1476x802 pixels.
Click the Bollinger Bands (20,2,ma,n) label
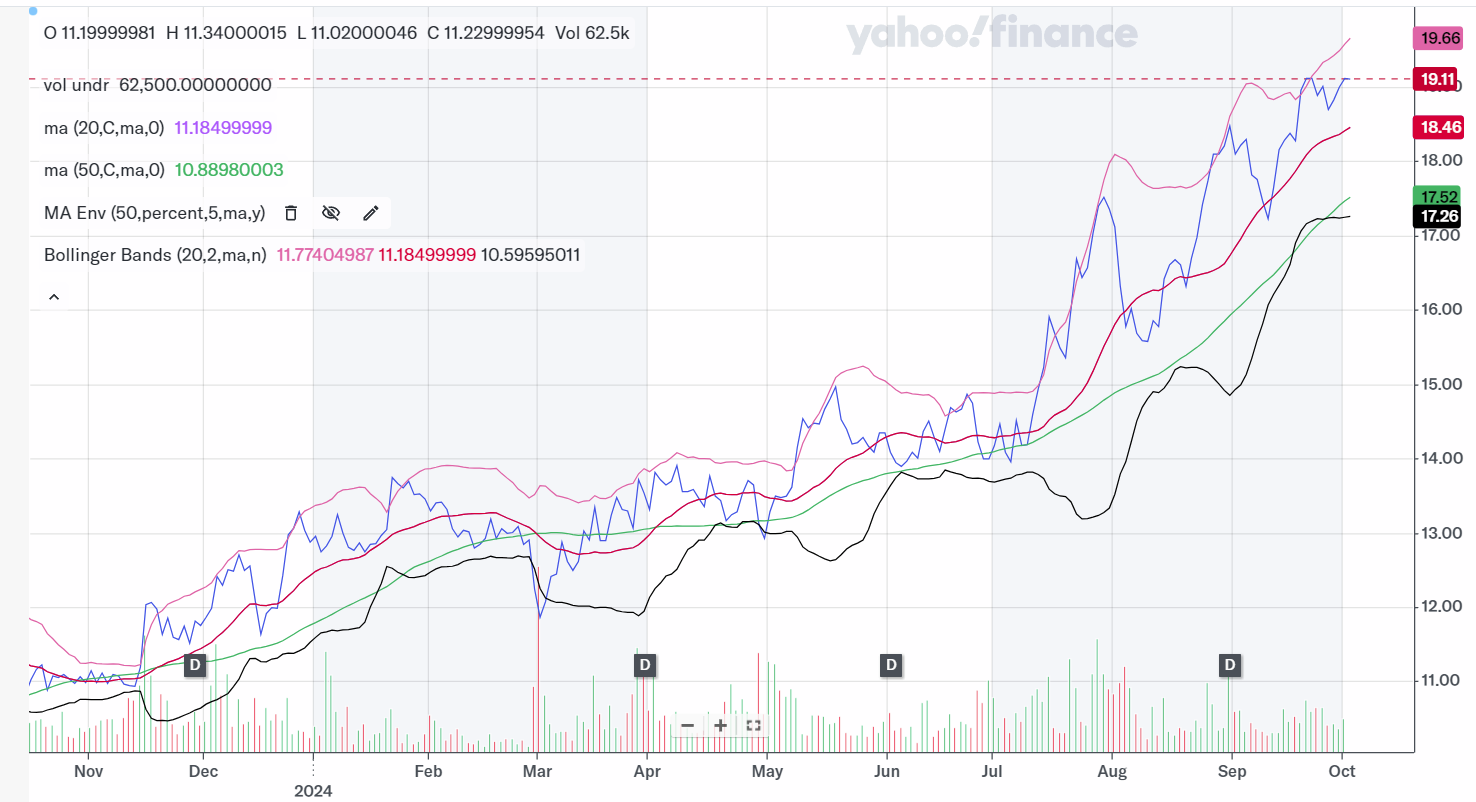[x=155, y=255]
